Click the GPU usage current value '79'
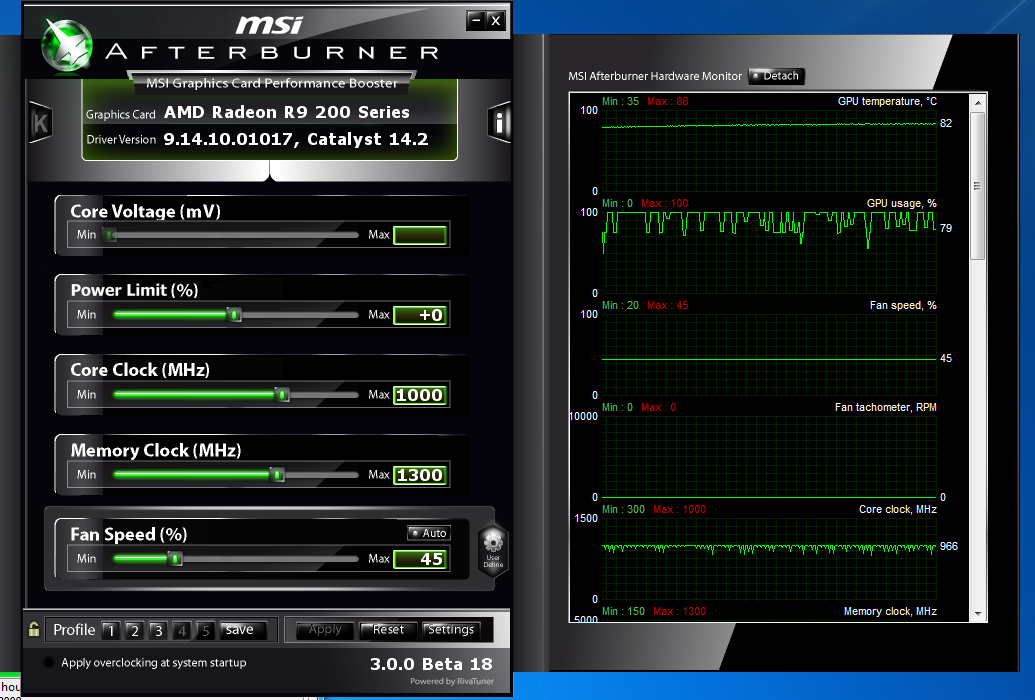The height and width of the screenshot is (700, 1035). [x=946, y=228]
